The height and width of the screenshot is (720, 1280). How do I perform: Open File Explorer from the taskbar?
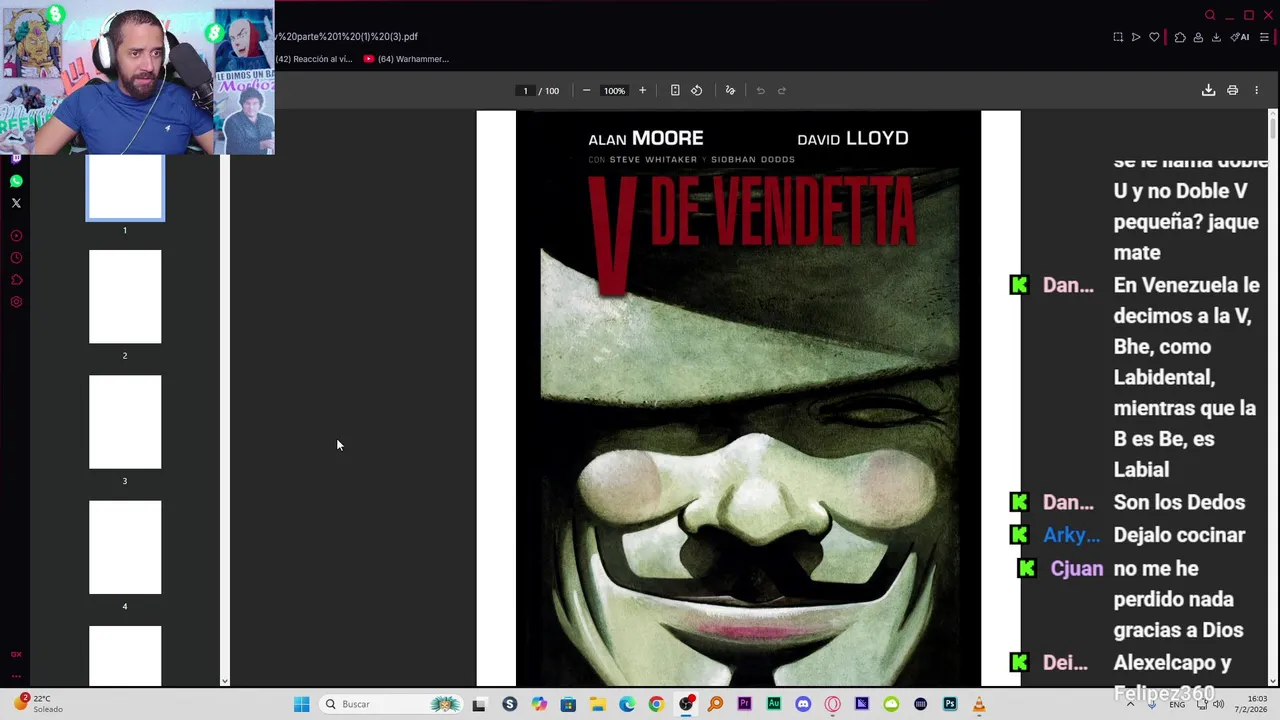[598, 704]
